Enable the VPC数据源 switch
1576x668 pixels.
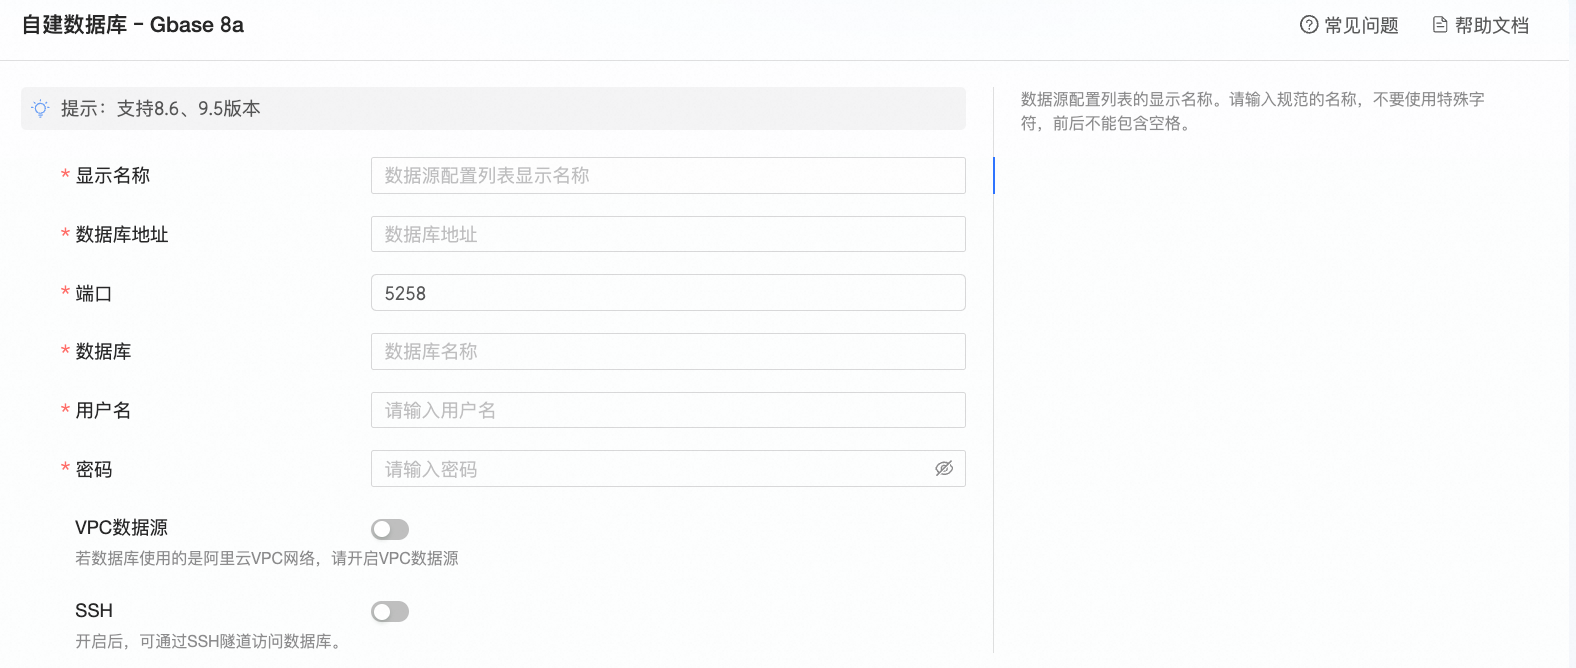pyautogui.click(x=390, y=529)
